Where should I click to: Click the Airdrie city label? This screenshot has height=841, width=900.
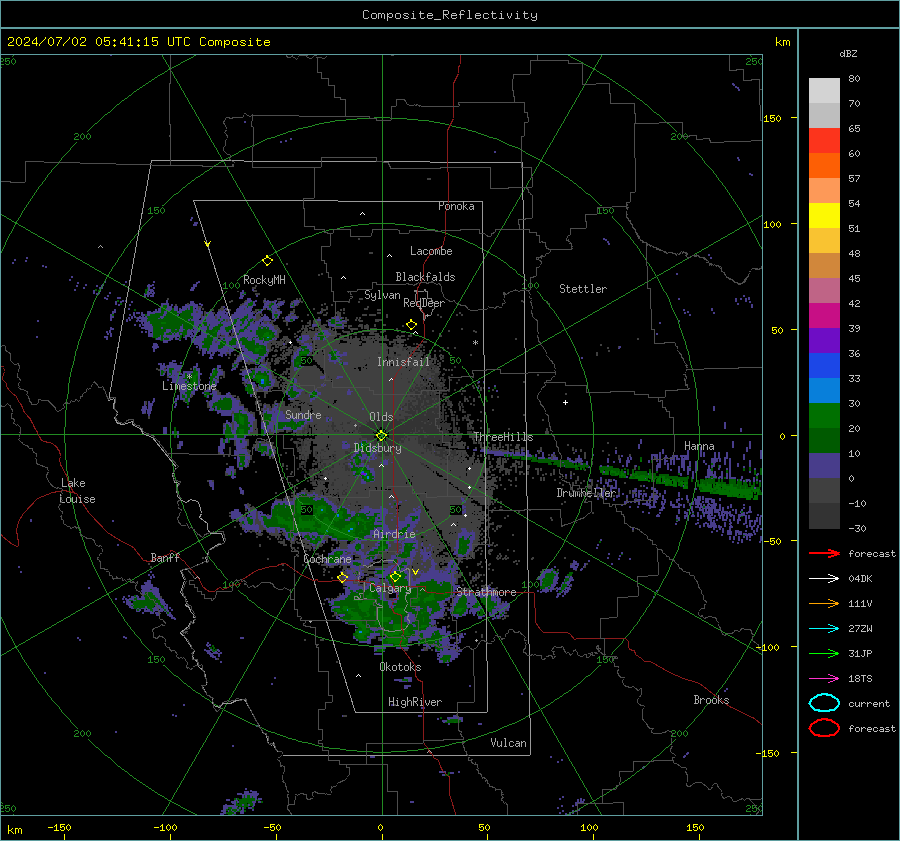[x=394, y=534]
